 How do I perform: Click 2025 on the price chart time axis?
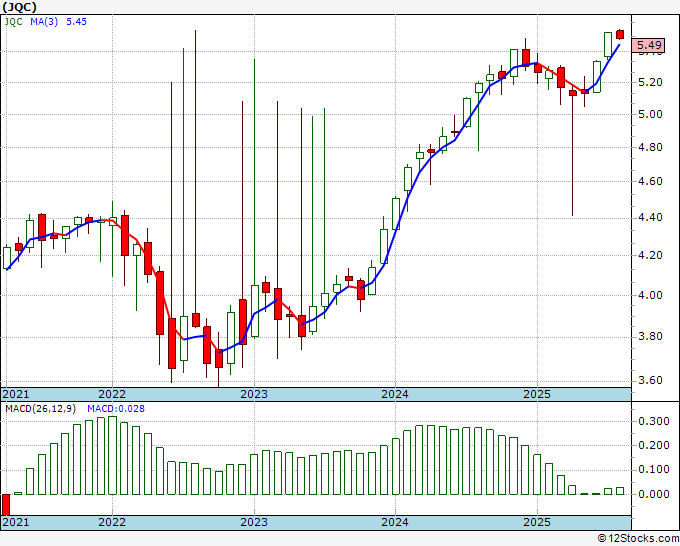pos(537,394)
